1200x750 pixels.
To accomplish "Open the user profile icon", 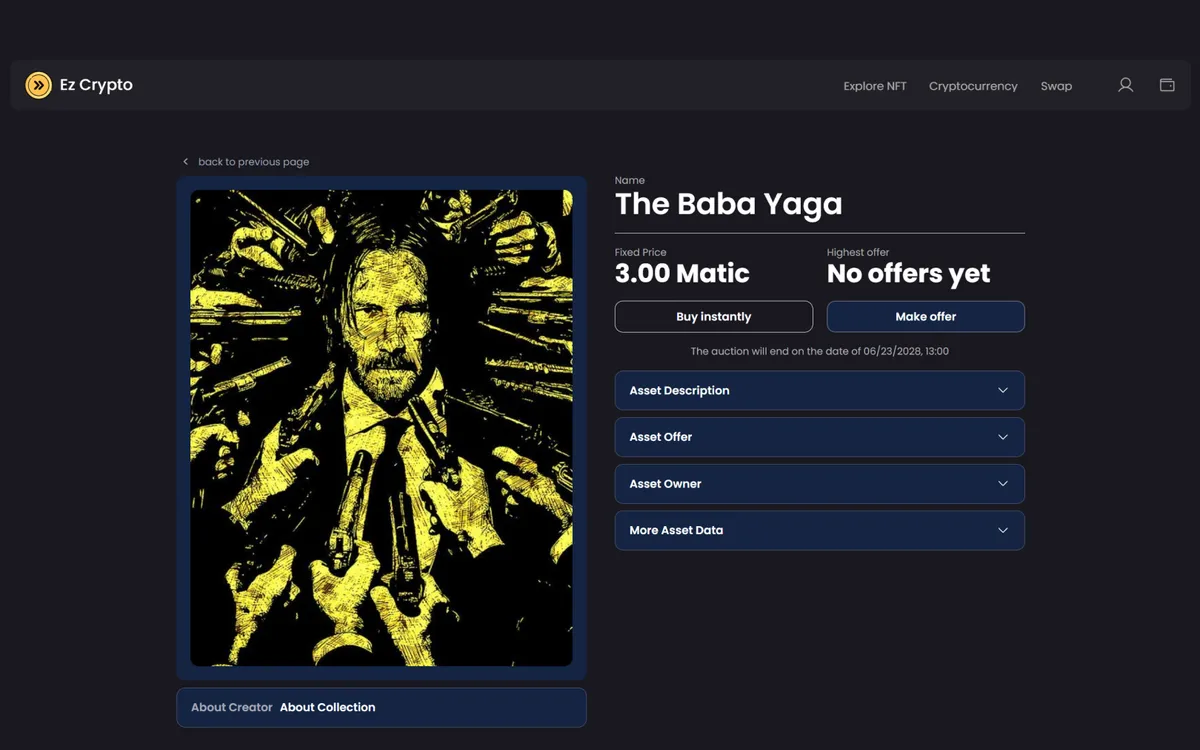I will pyautogui.click(x=1125, y=85).
